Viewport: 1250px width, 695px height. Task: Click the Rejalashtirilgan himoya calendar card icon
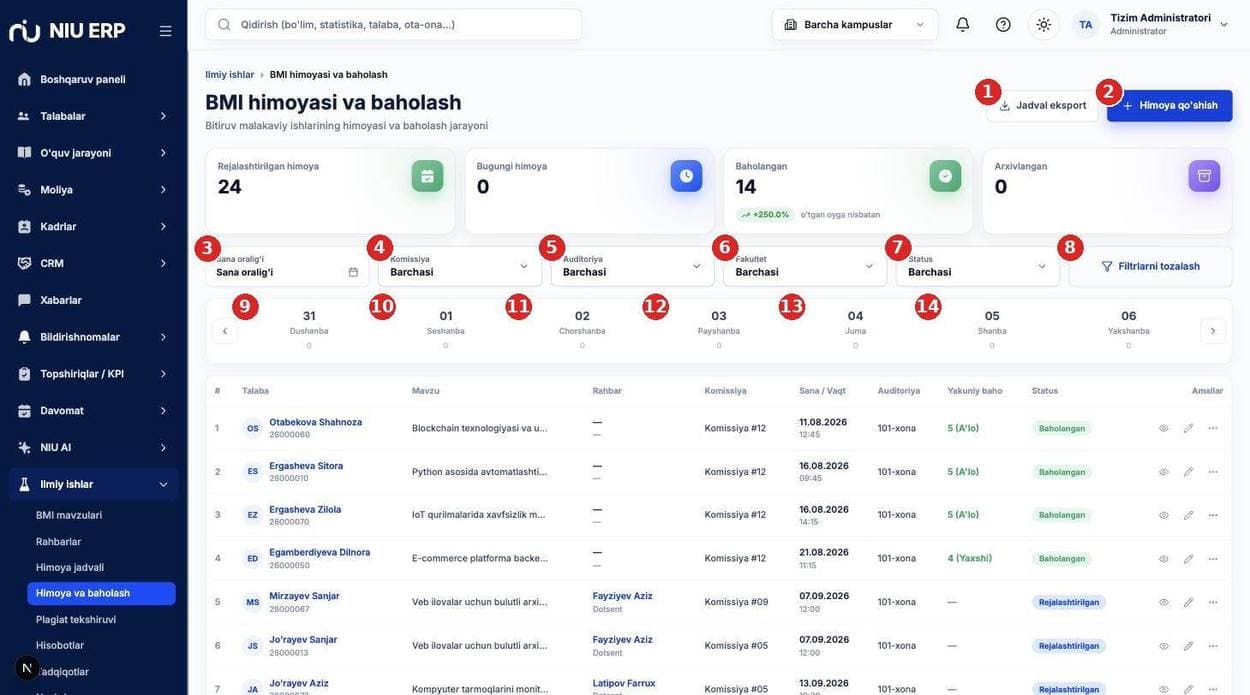[427, 176]
